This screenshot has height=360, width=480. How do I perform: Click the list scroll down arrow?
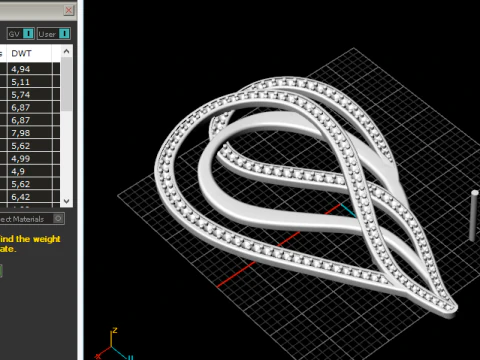(66, 201)
